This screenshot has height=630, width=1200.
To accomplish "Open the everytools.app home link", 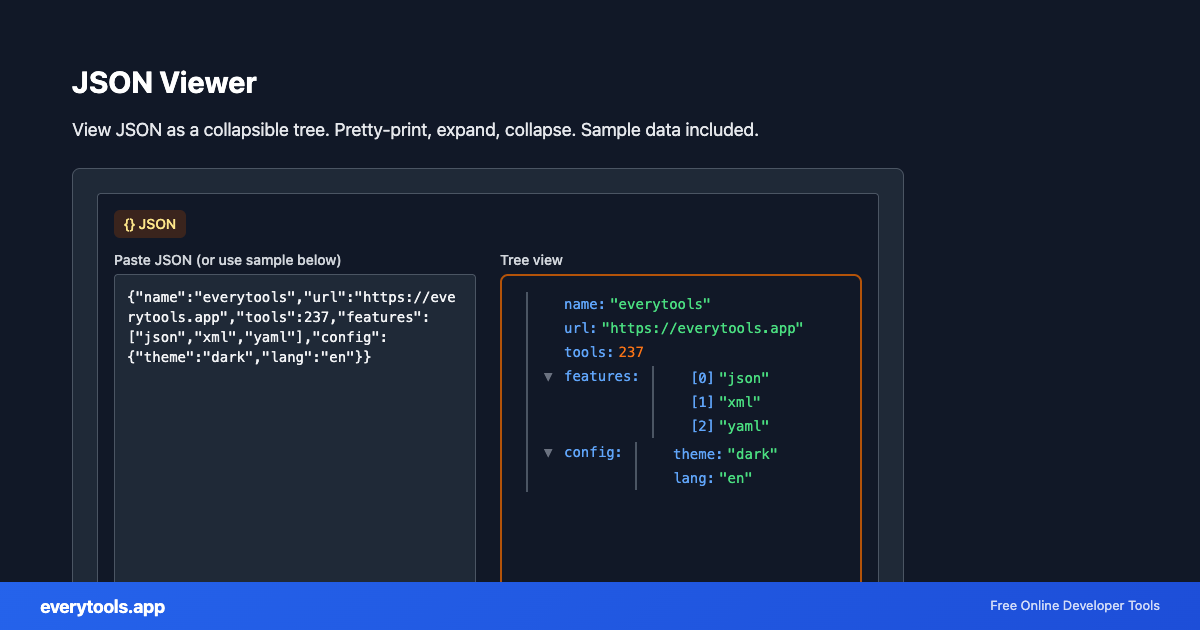I will click(102, 606).
